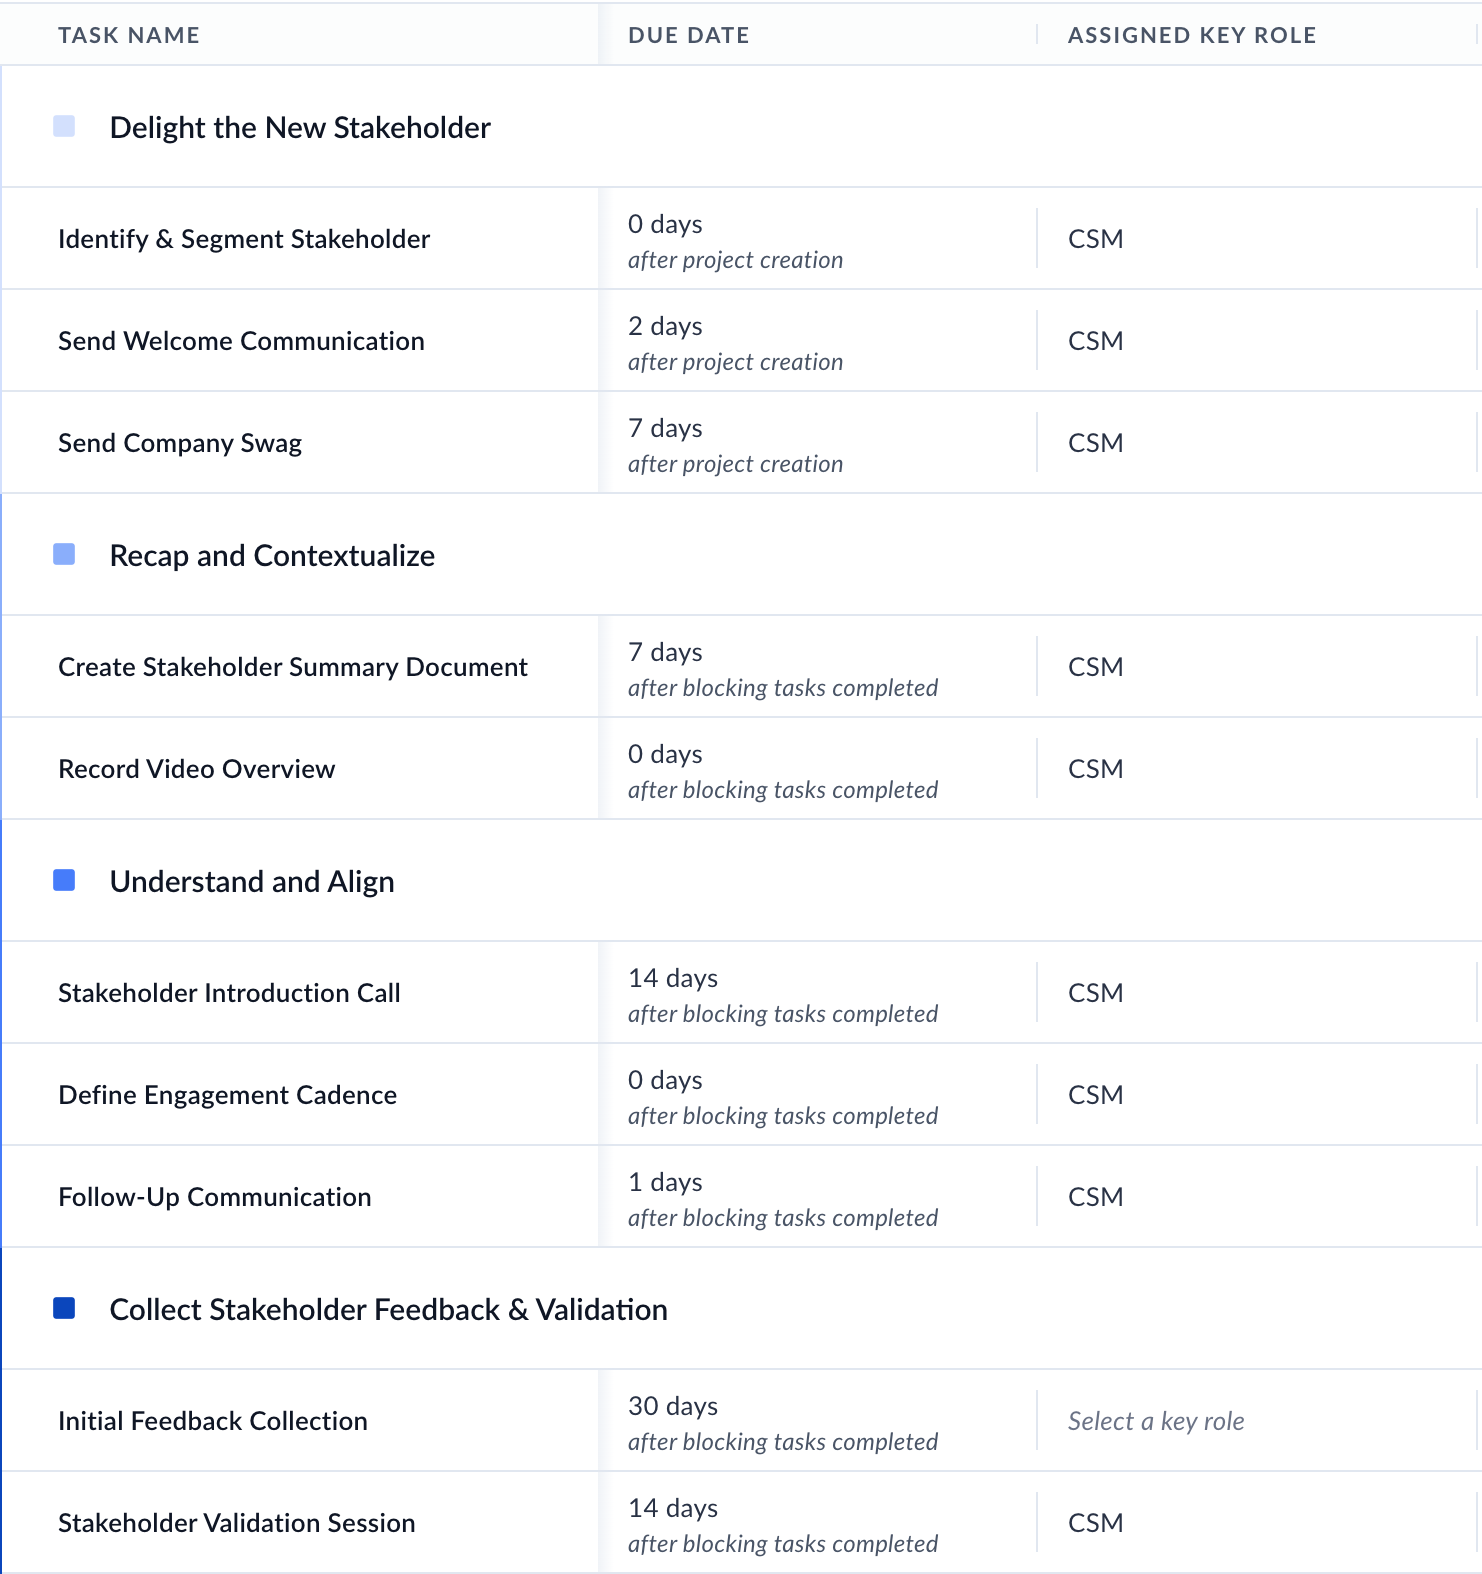Image resolution: width=1482 pixels, height=1574 pixels.
Task: Open the Record Video Overview task
Action: pyautogui.click(x=196, y=769)
